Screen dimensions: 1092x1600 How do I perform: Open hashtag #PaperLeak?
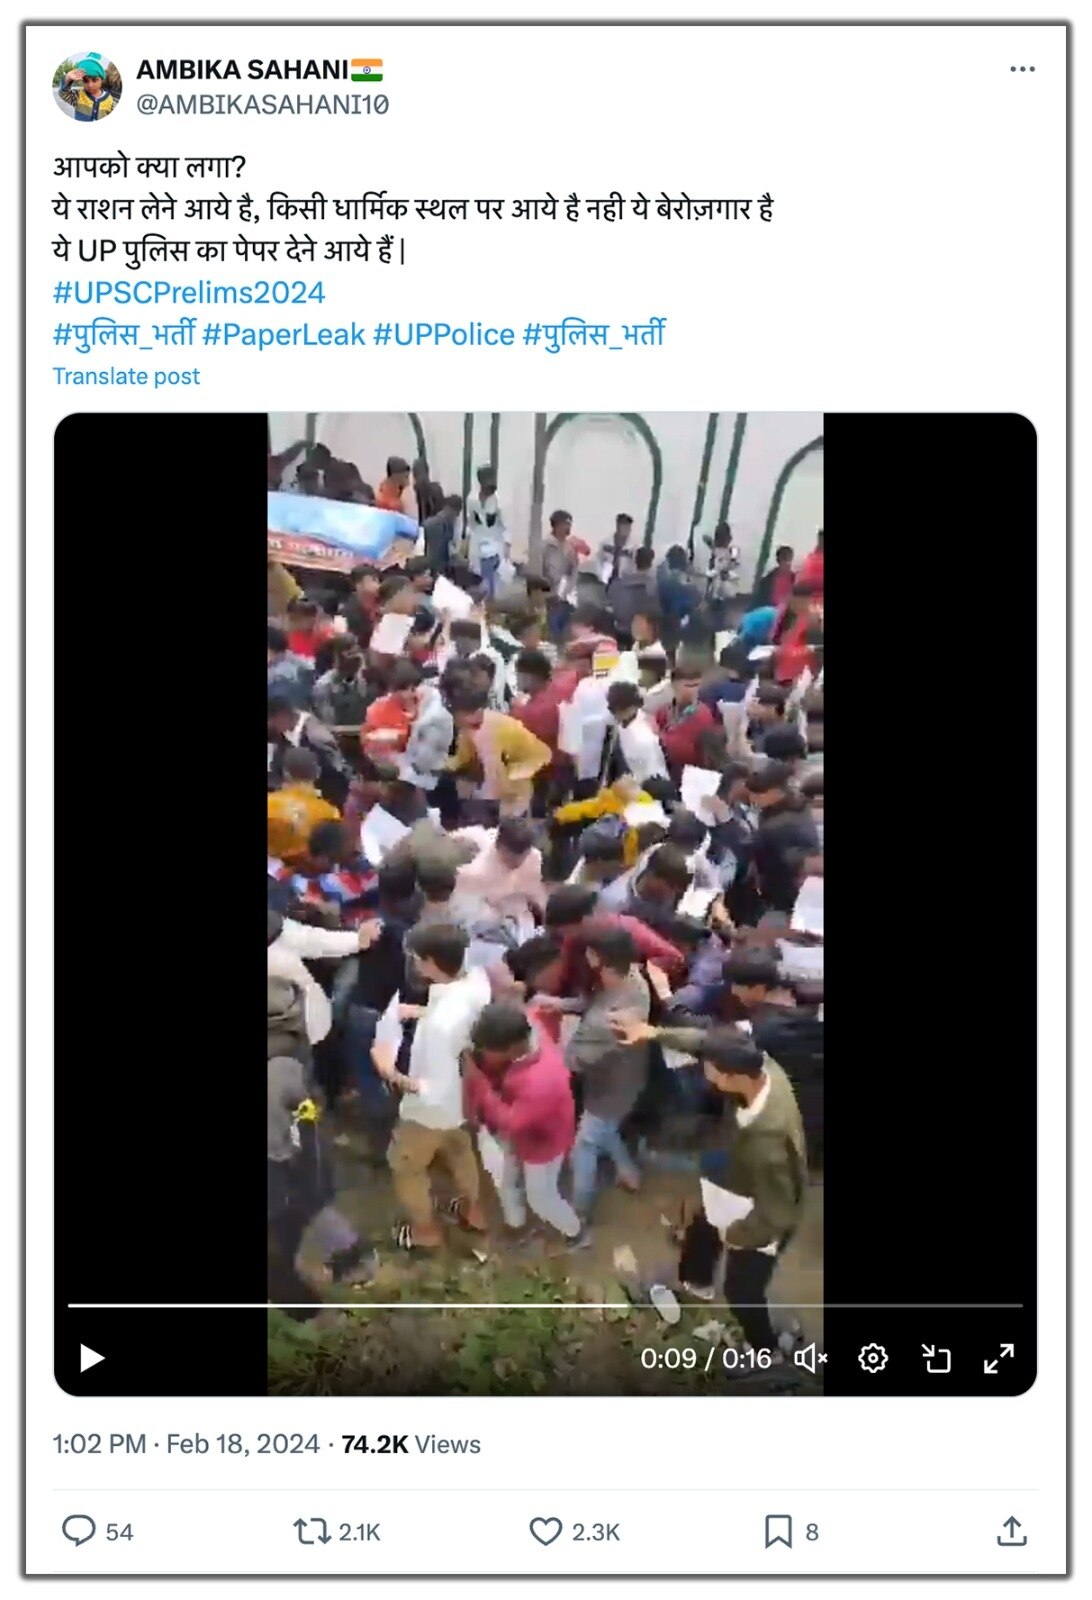283,335
